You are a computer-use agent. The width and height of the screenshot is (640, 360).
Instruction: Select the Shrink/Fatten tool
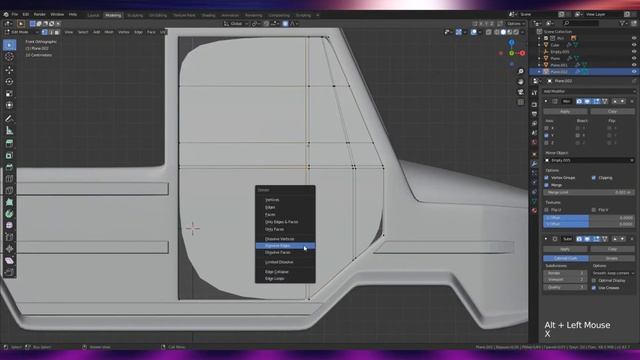[9, 249]
